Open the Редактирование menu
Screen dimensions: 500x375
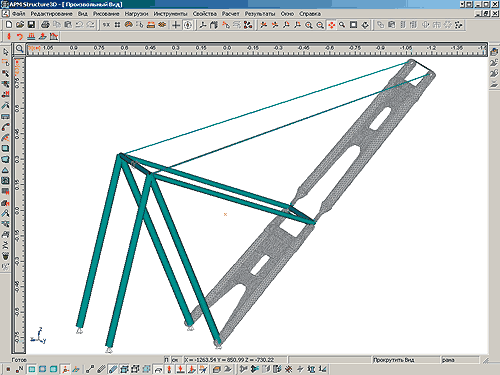pos(51,14)
